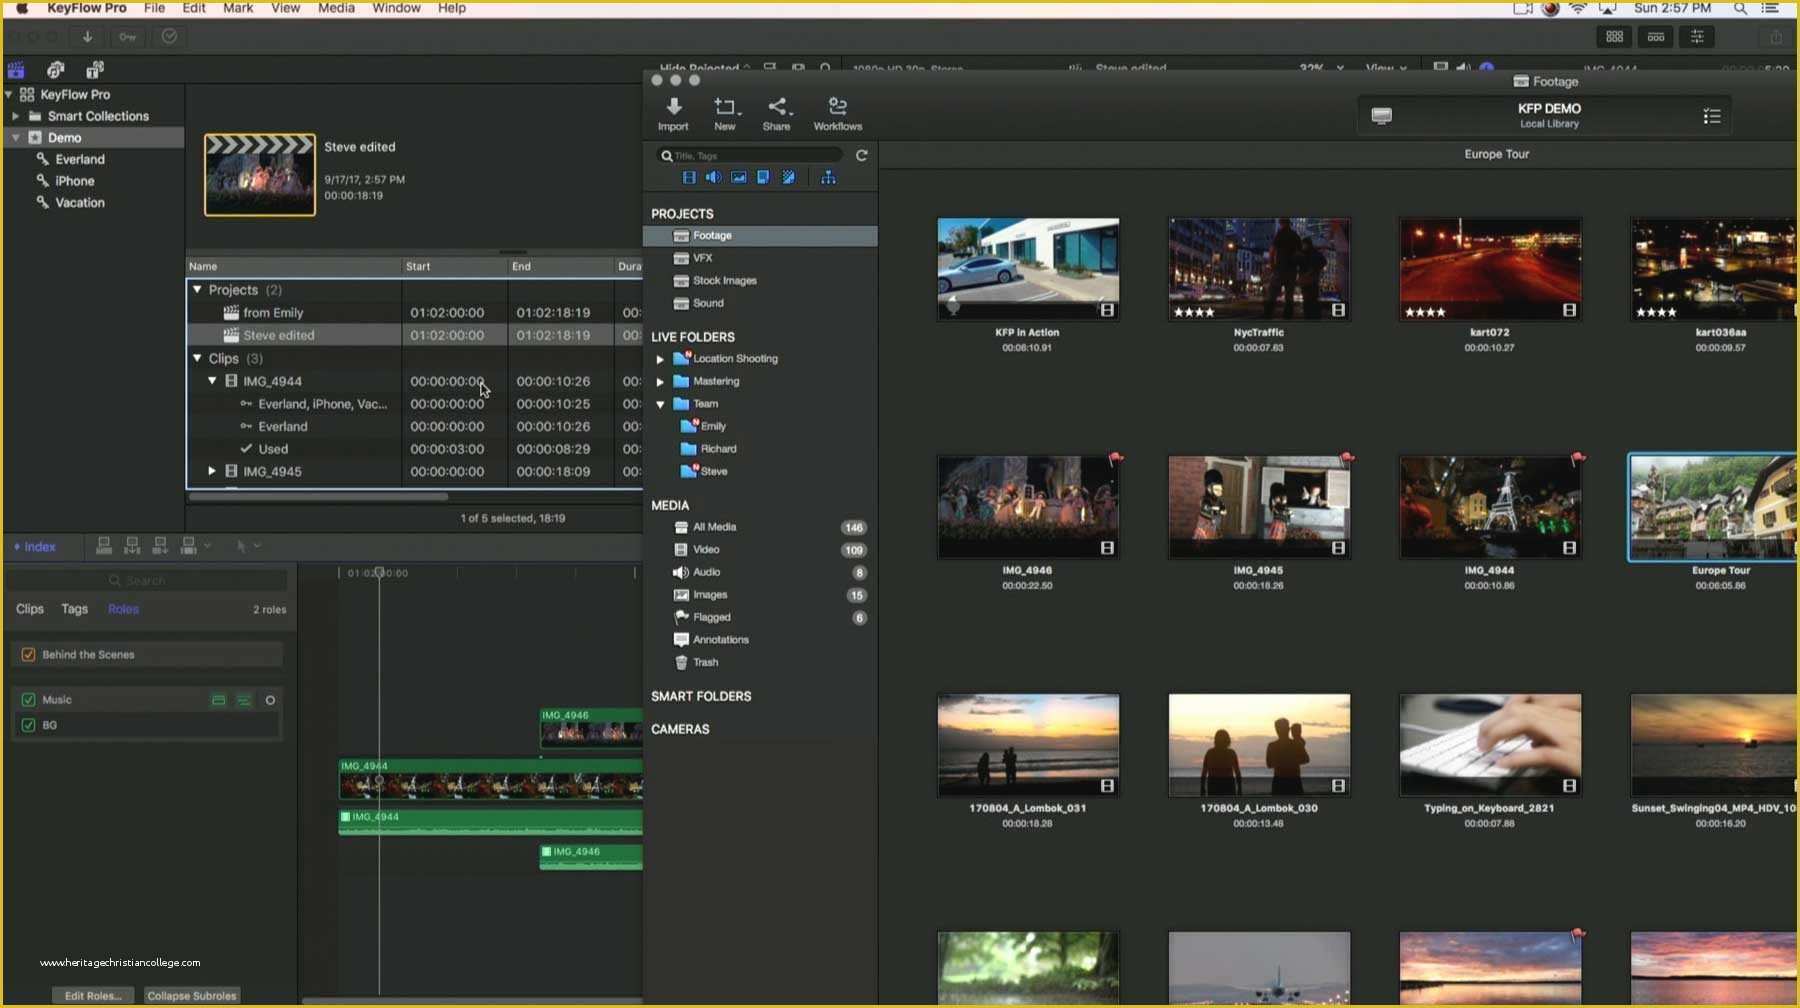Toggle Music role subrole lanes
The width and height of the screenshot is (1800, 1008).
243,700
